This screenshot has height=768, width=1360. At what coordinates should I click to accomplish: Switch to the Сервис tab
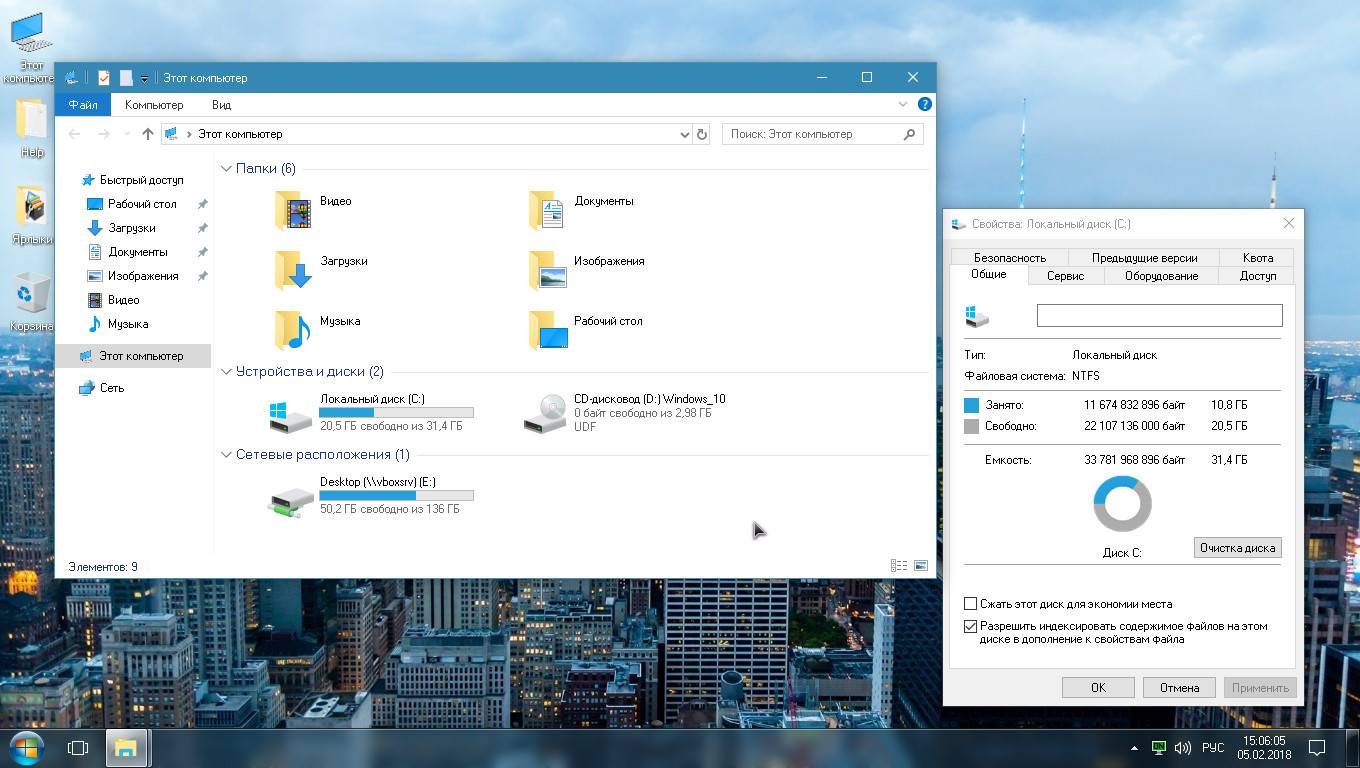coord(1065,276)
